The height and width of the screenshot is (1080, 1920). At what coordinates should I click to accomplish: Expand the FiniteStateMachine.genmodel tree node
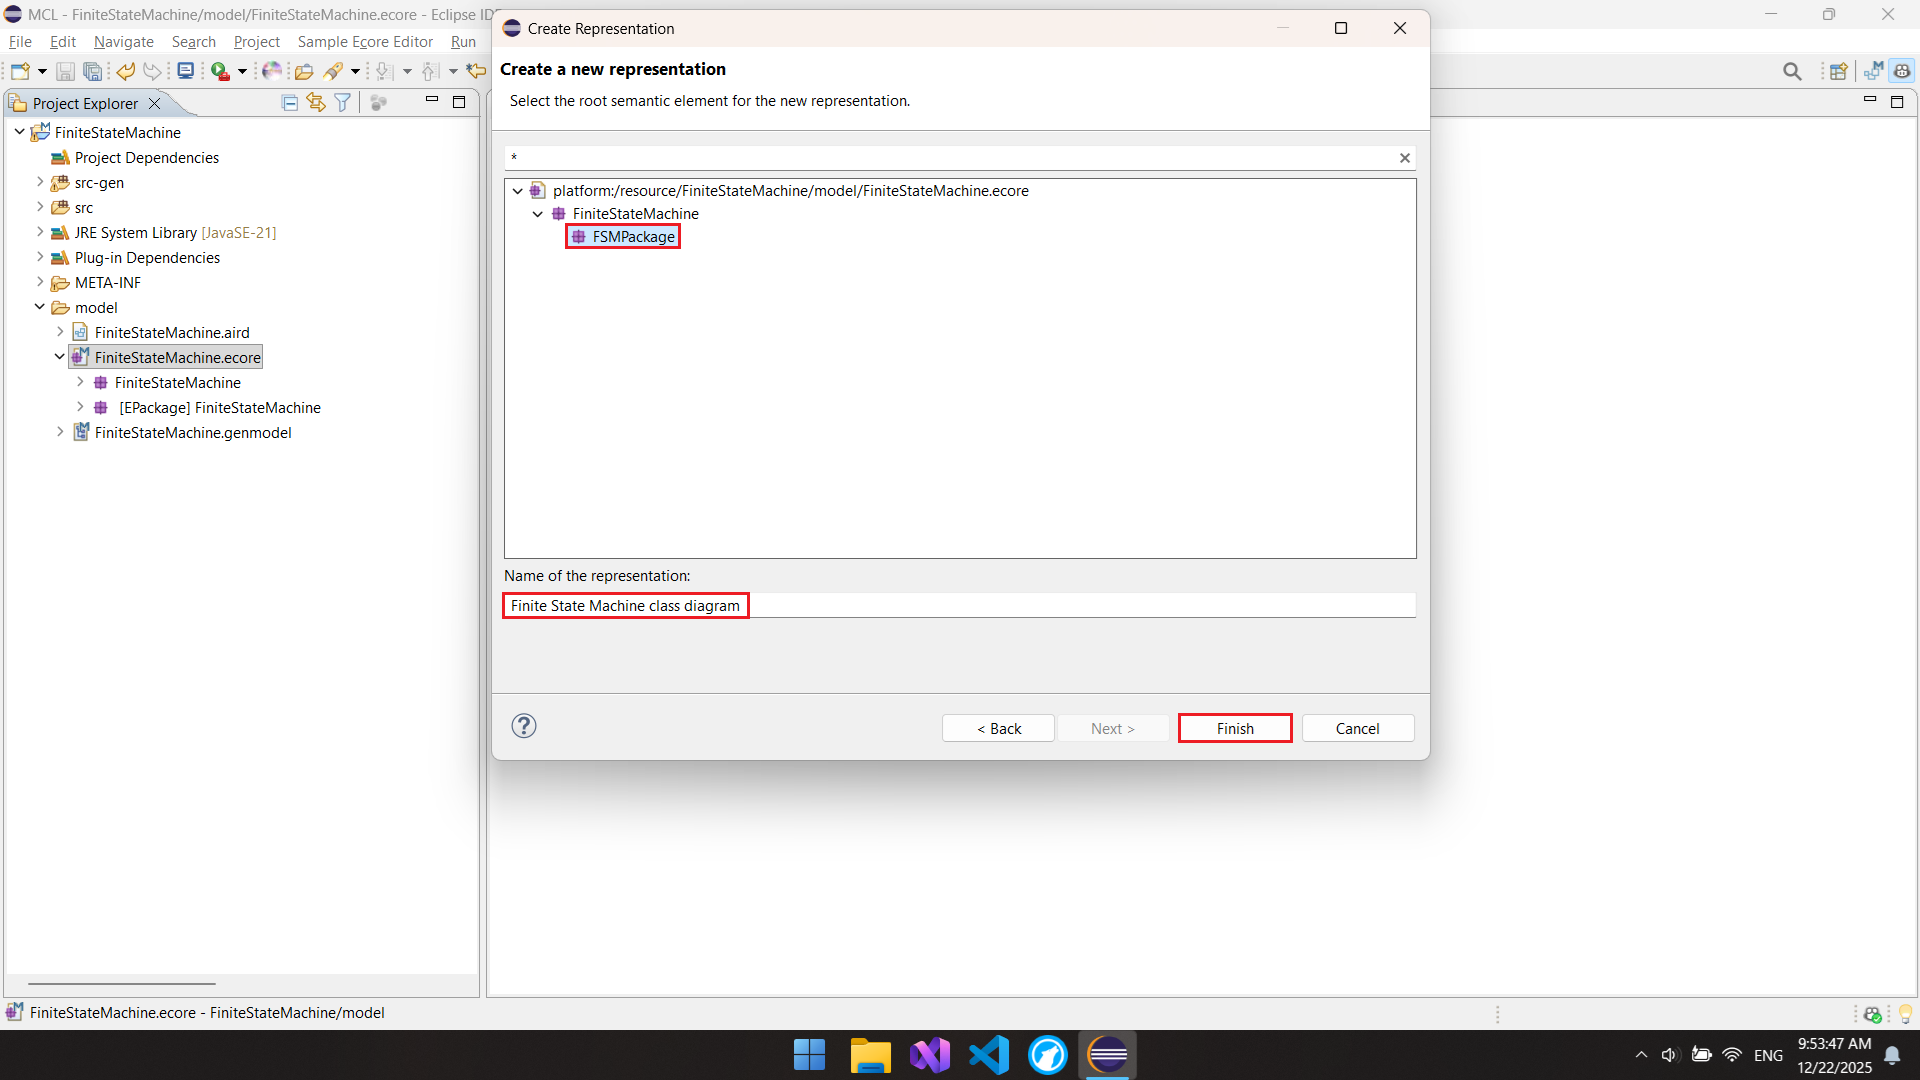pos(60,432)
